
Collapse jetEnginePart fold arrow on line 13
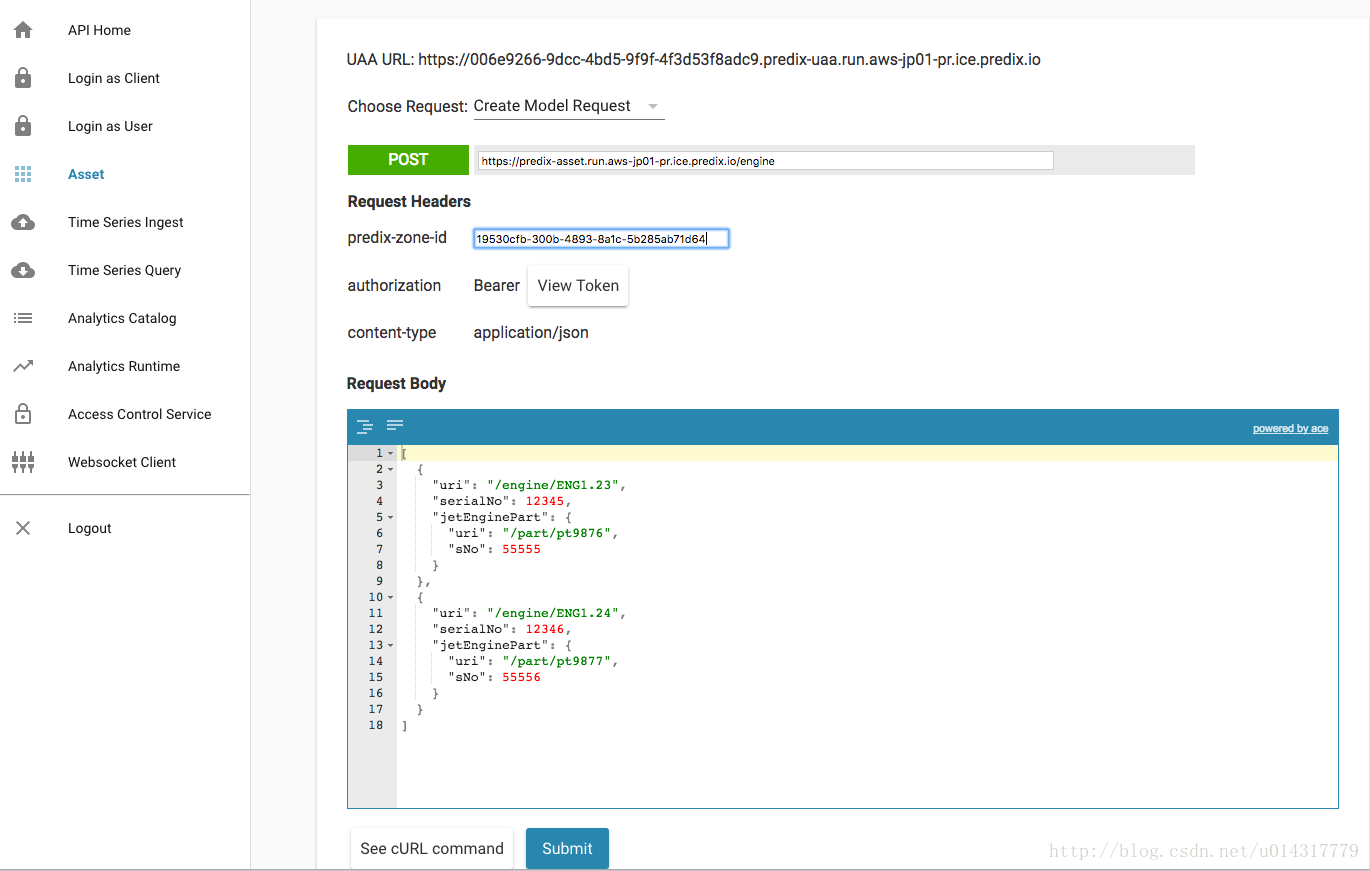coord(390,645)
